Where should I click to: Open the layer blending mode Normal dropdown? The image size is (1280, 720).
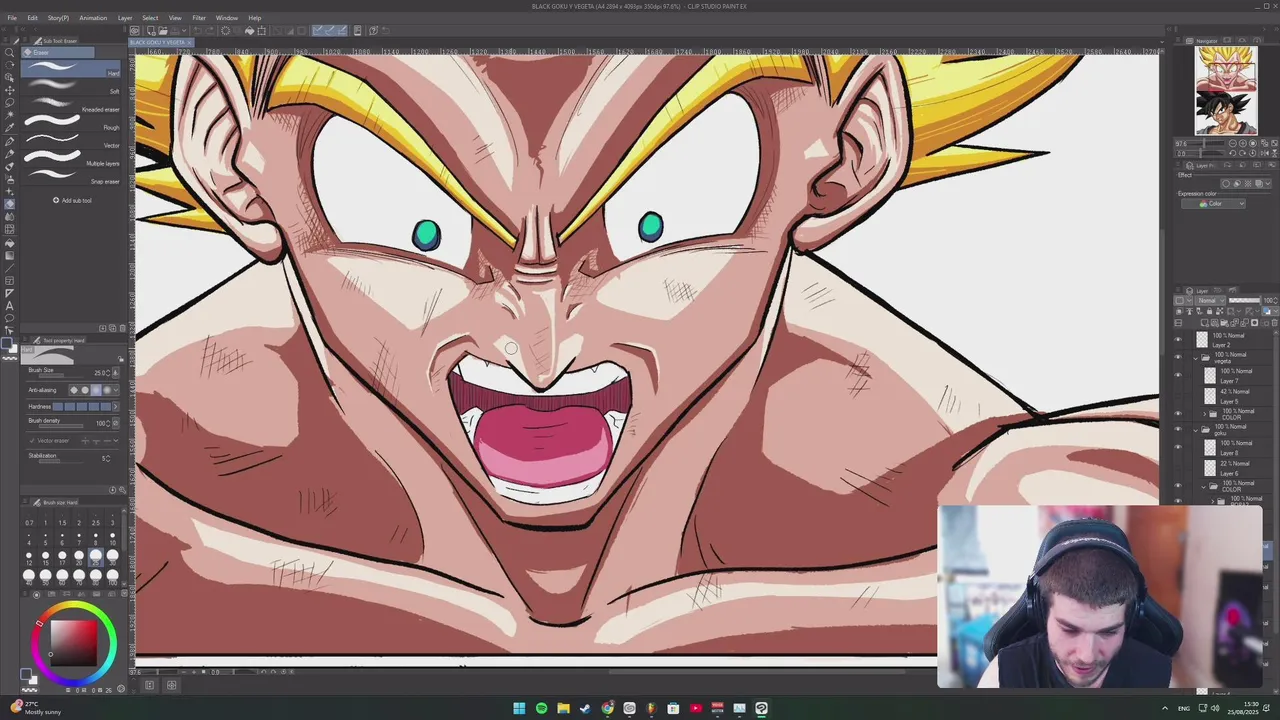click(x=1212, y=301)
